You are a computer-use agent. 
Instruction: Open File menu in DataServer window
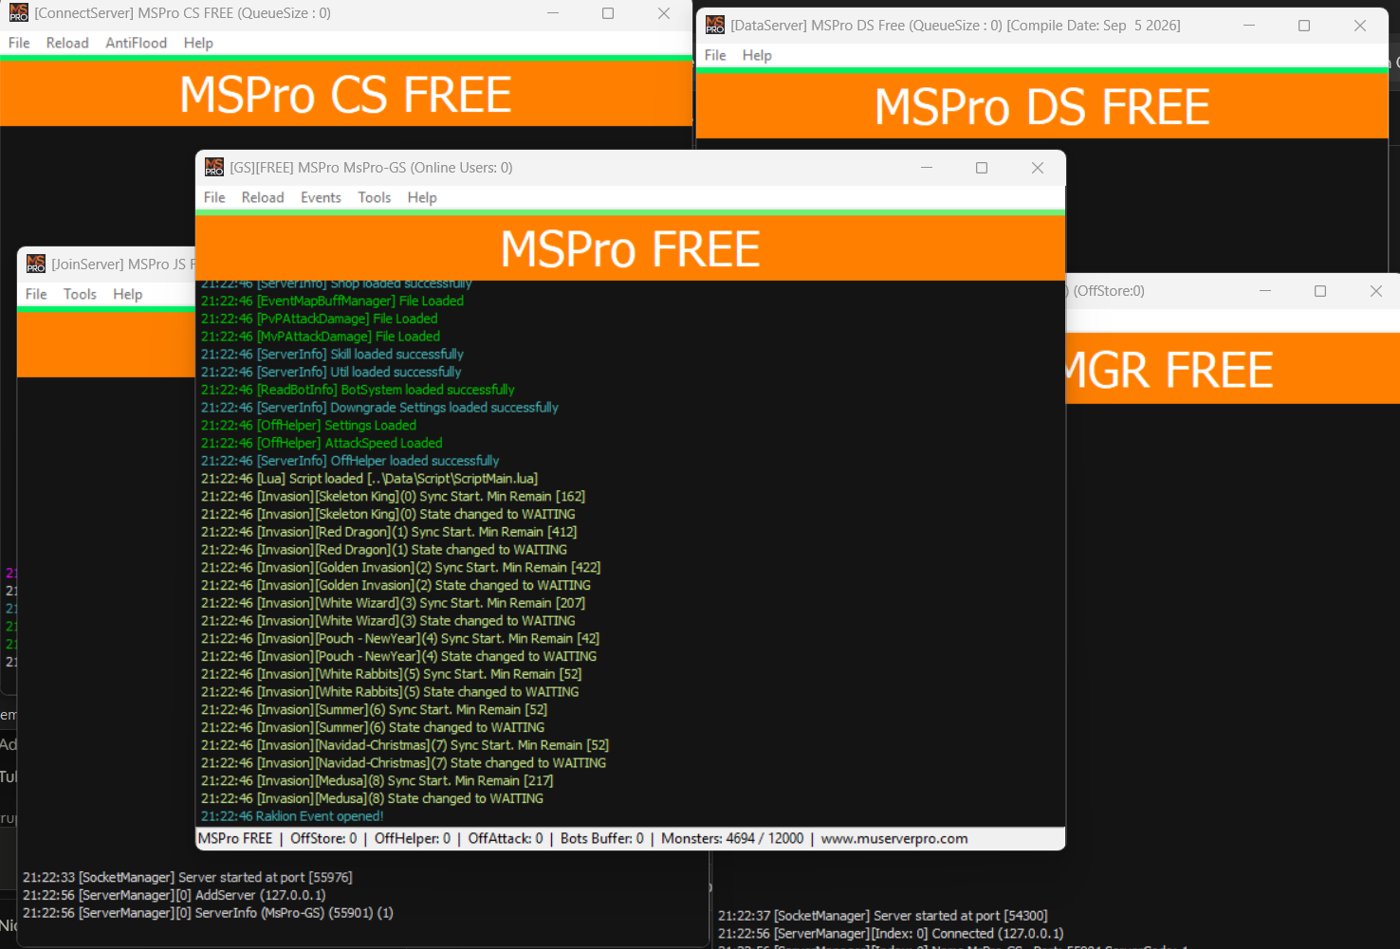715,55
